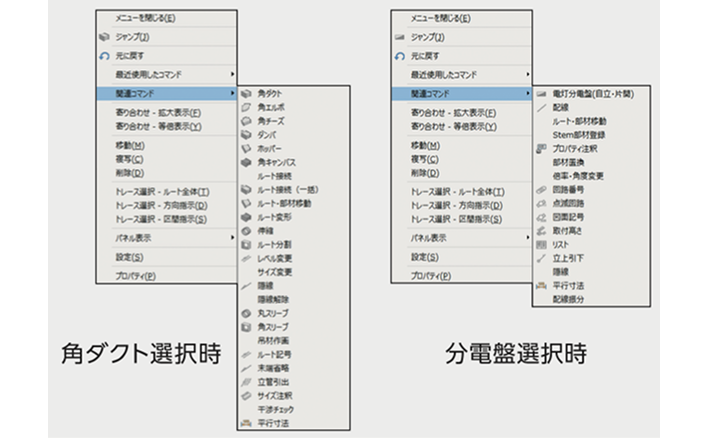708x438 pixels.
Task: Expand パネル表示 arrow in right menu
Action: pyautogui.click(x=527, y=238)
